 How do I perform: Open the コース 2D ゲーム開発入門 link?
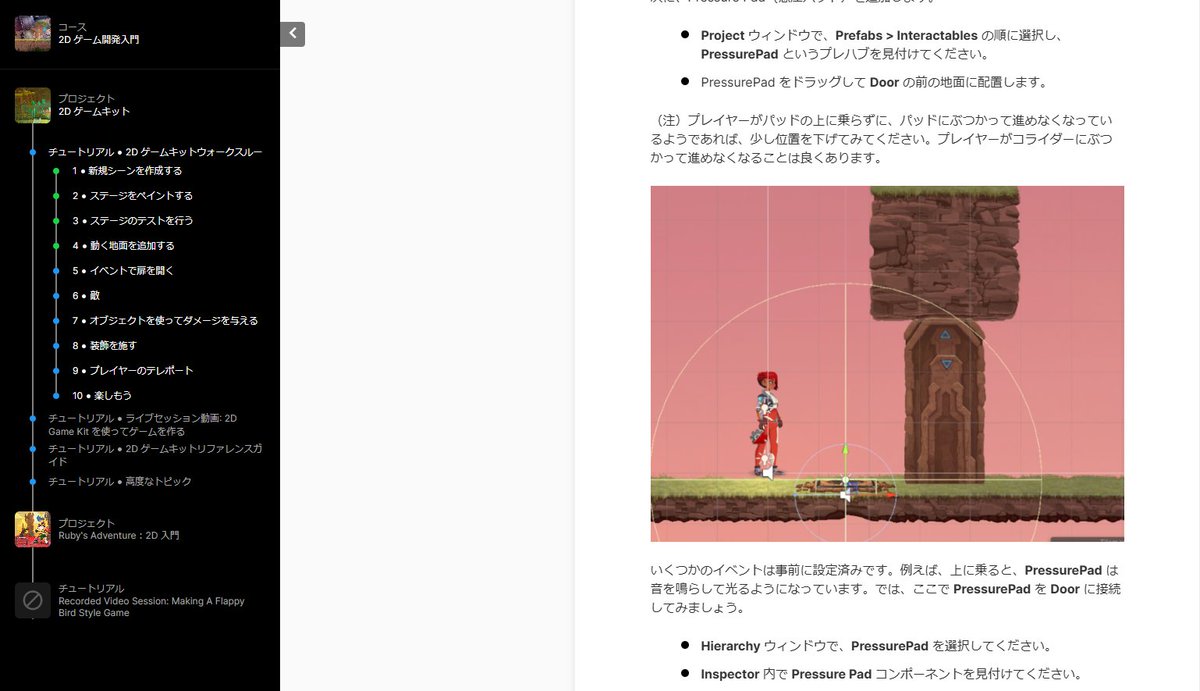coord(99,33)
